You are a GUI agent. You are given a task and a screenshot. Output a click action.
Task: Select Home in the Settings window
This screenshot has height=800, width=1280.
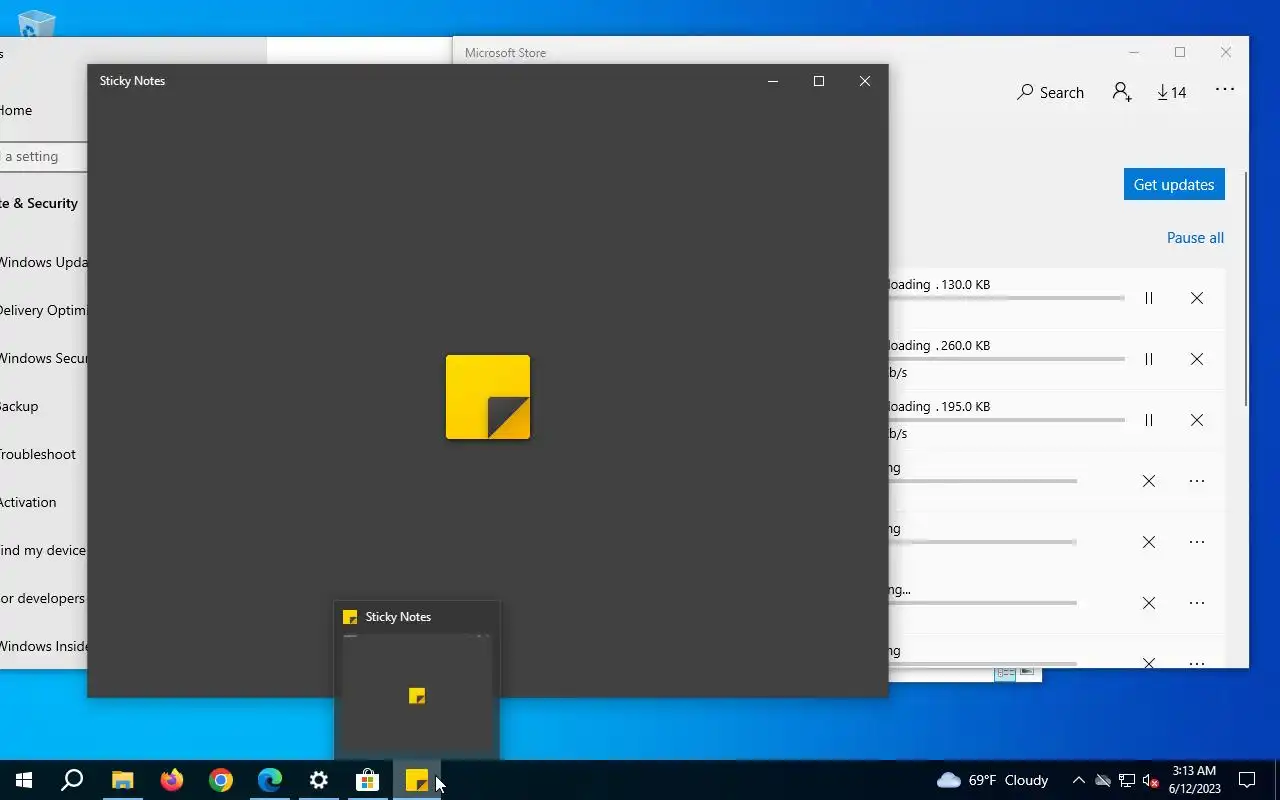click(16, 110)
